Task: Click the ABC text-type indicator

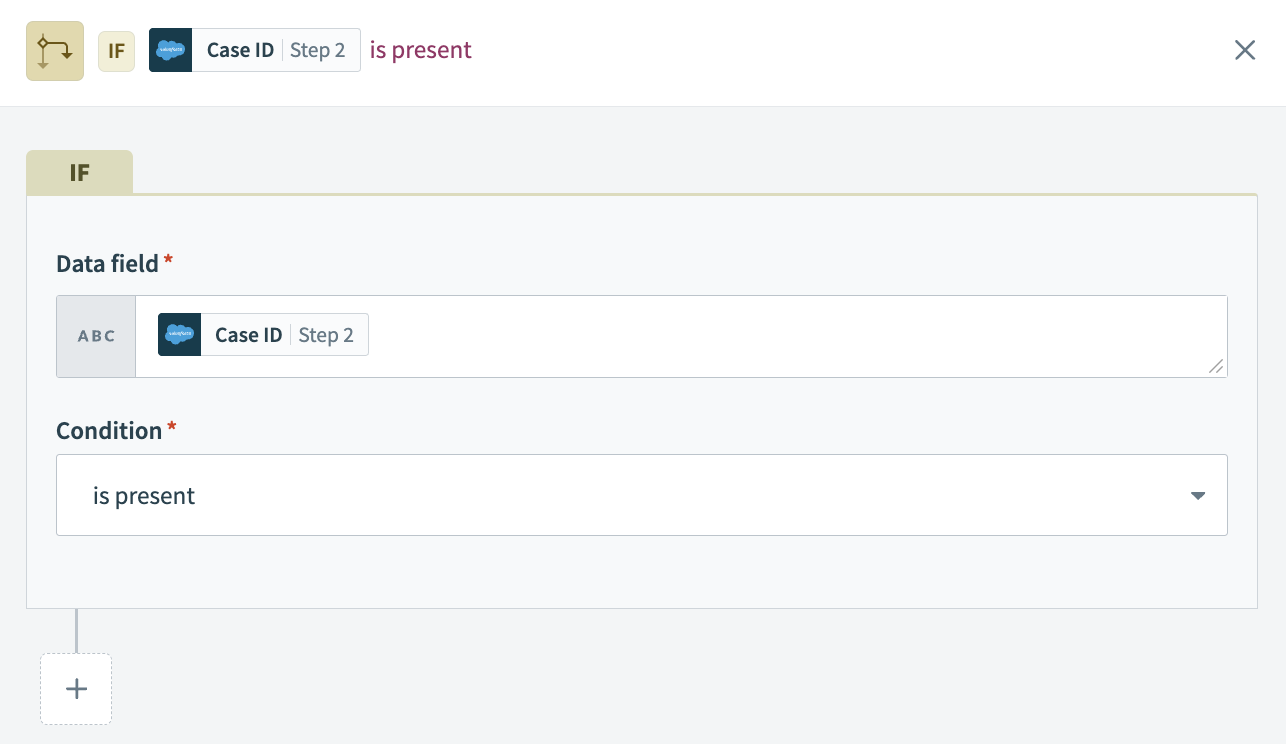Action: point(97,336)
